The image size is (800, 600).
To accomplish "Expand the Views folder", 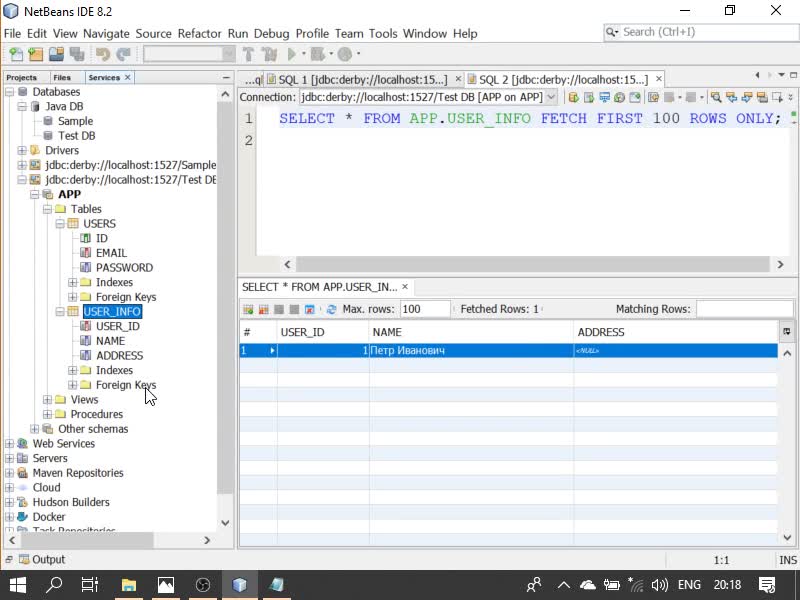I will (47, 399).
